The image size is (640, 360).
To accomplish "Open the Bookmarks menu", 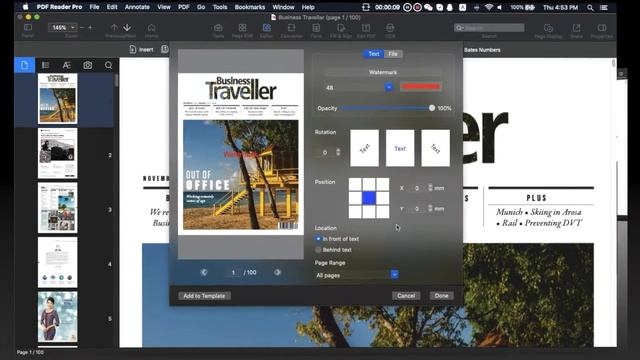I will click(249, 7).
